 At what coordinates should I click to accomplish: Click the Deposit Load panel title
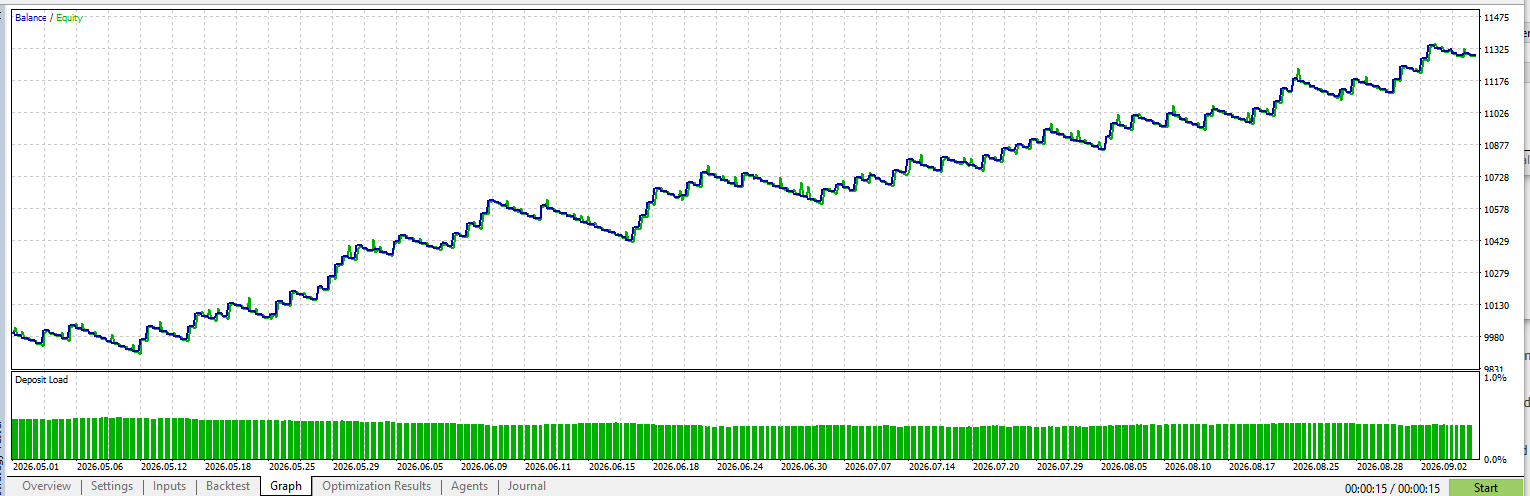40,380
